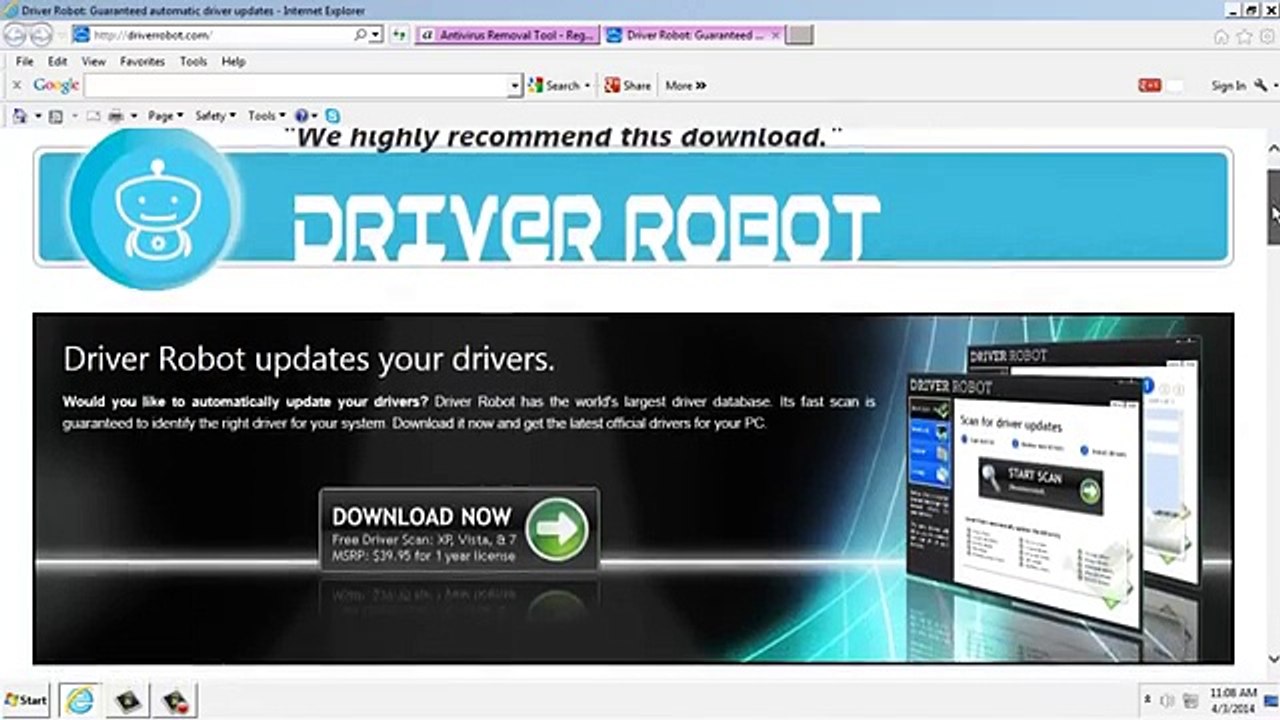
Task: Click the Skype icon on command bar
Action: pos(332,116)
